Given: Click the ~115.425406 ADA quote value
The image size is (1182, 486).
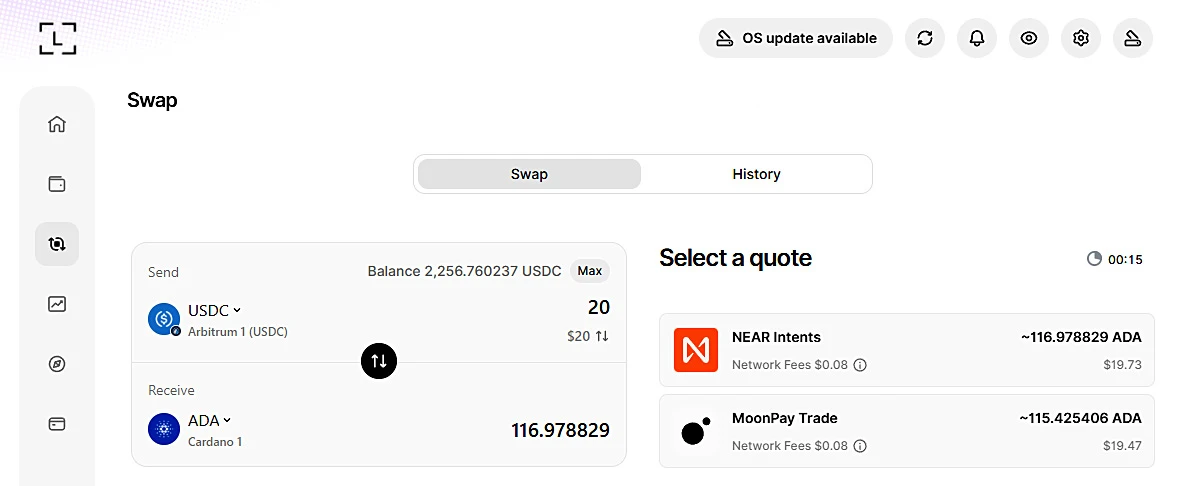Looking at the screenshot, I should pyautogui.click(x=1080, y=418).
